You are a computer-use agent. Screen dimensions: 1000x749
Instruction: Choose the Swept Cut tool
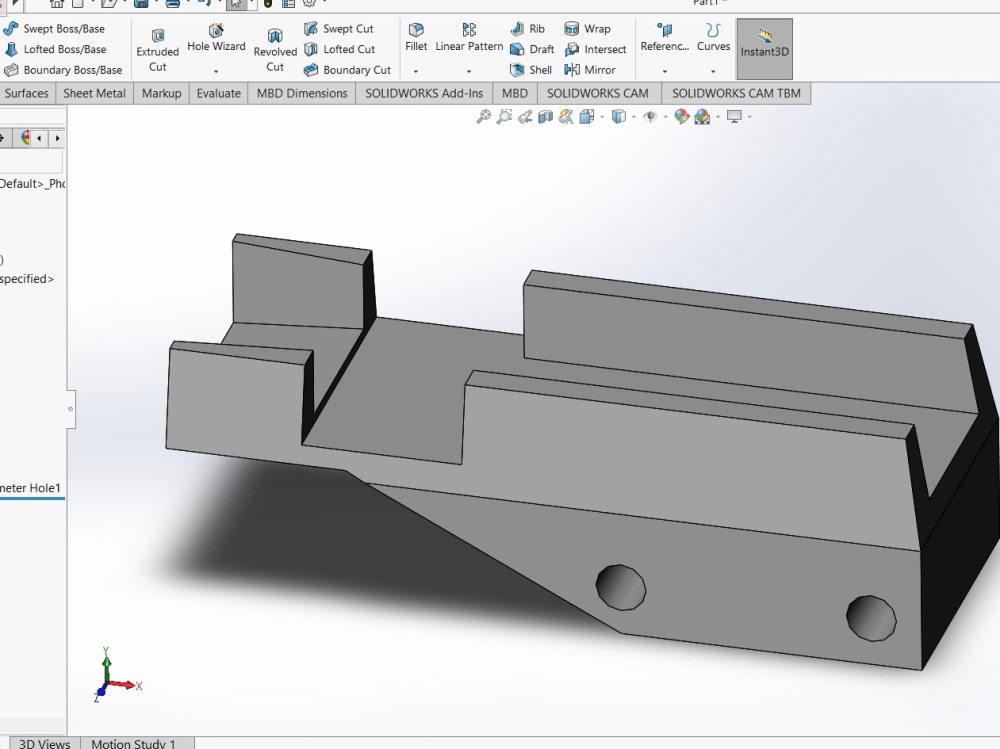(339, 29)
